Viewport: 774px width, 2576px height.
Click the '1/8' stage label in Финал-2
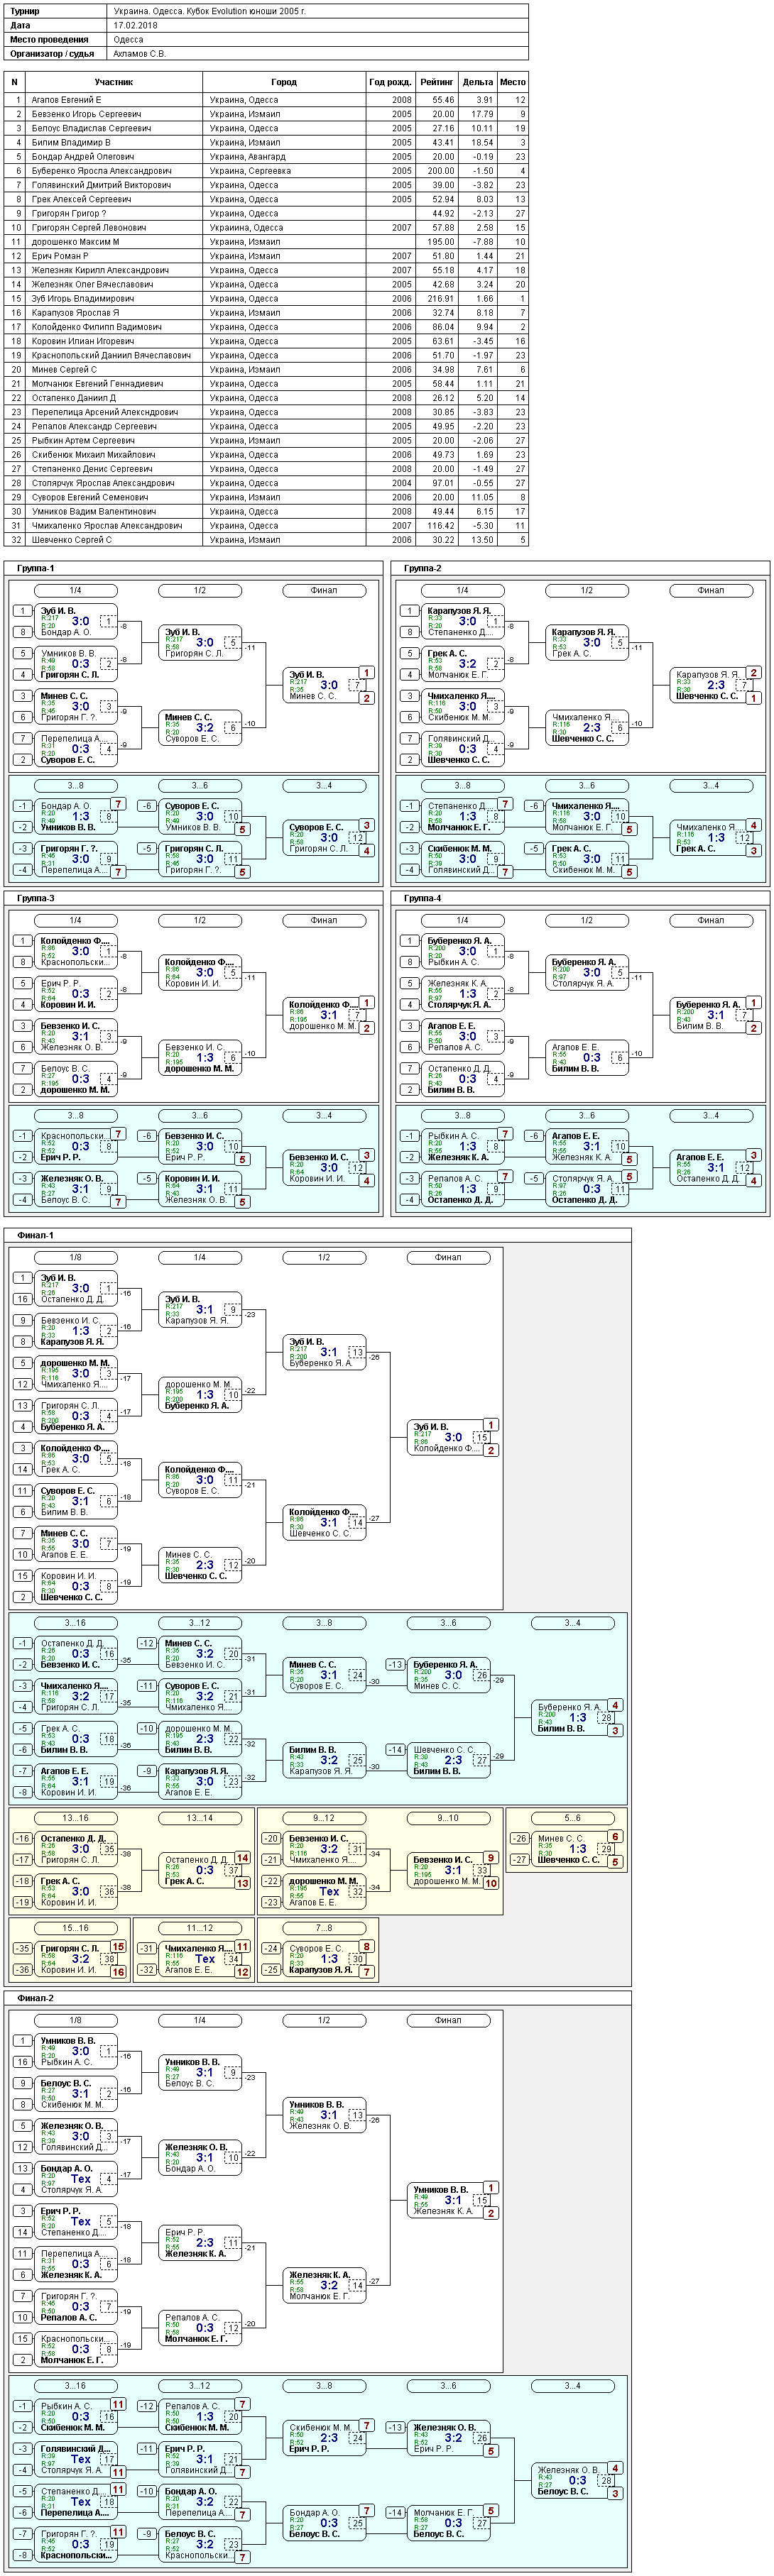(76, 2020)
